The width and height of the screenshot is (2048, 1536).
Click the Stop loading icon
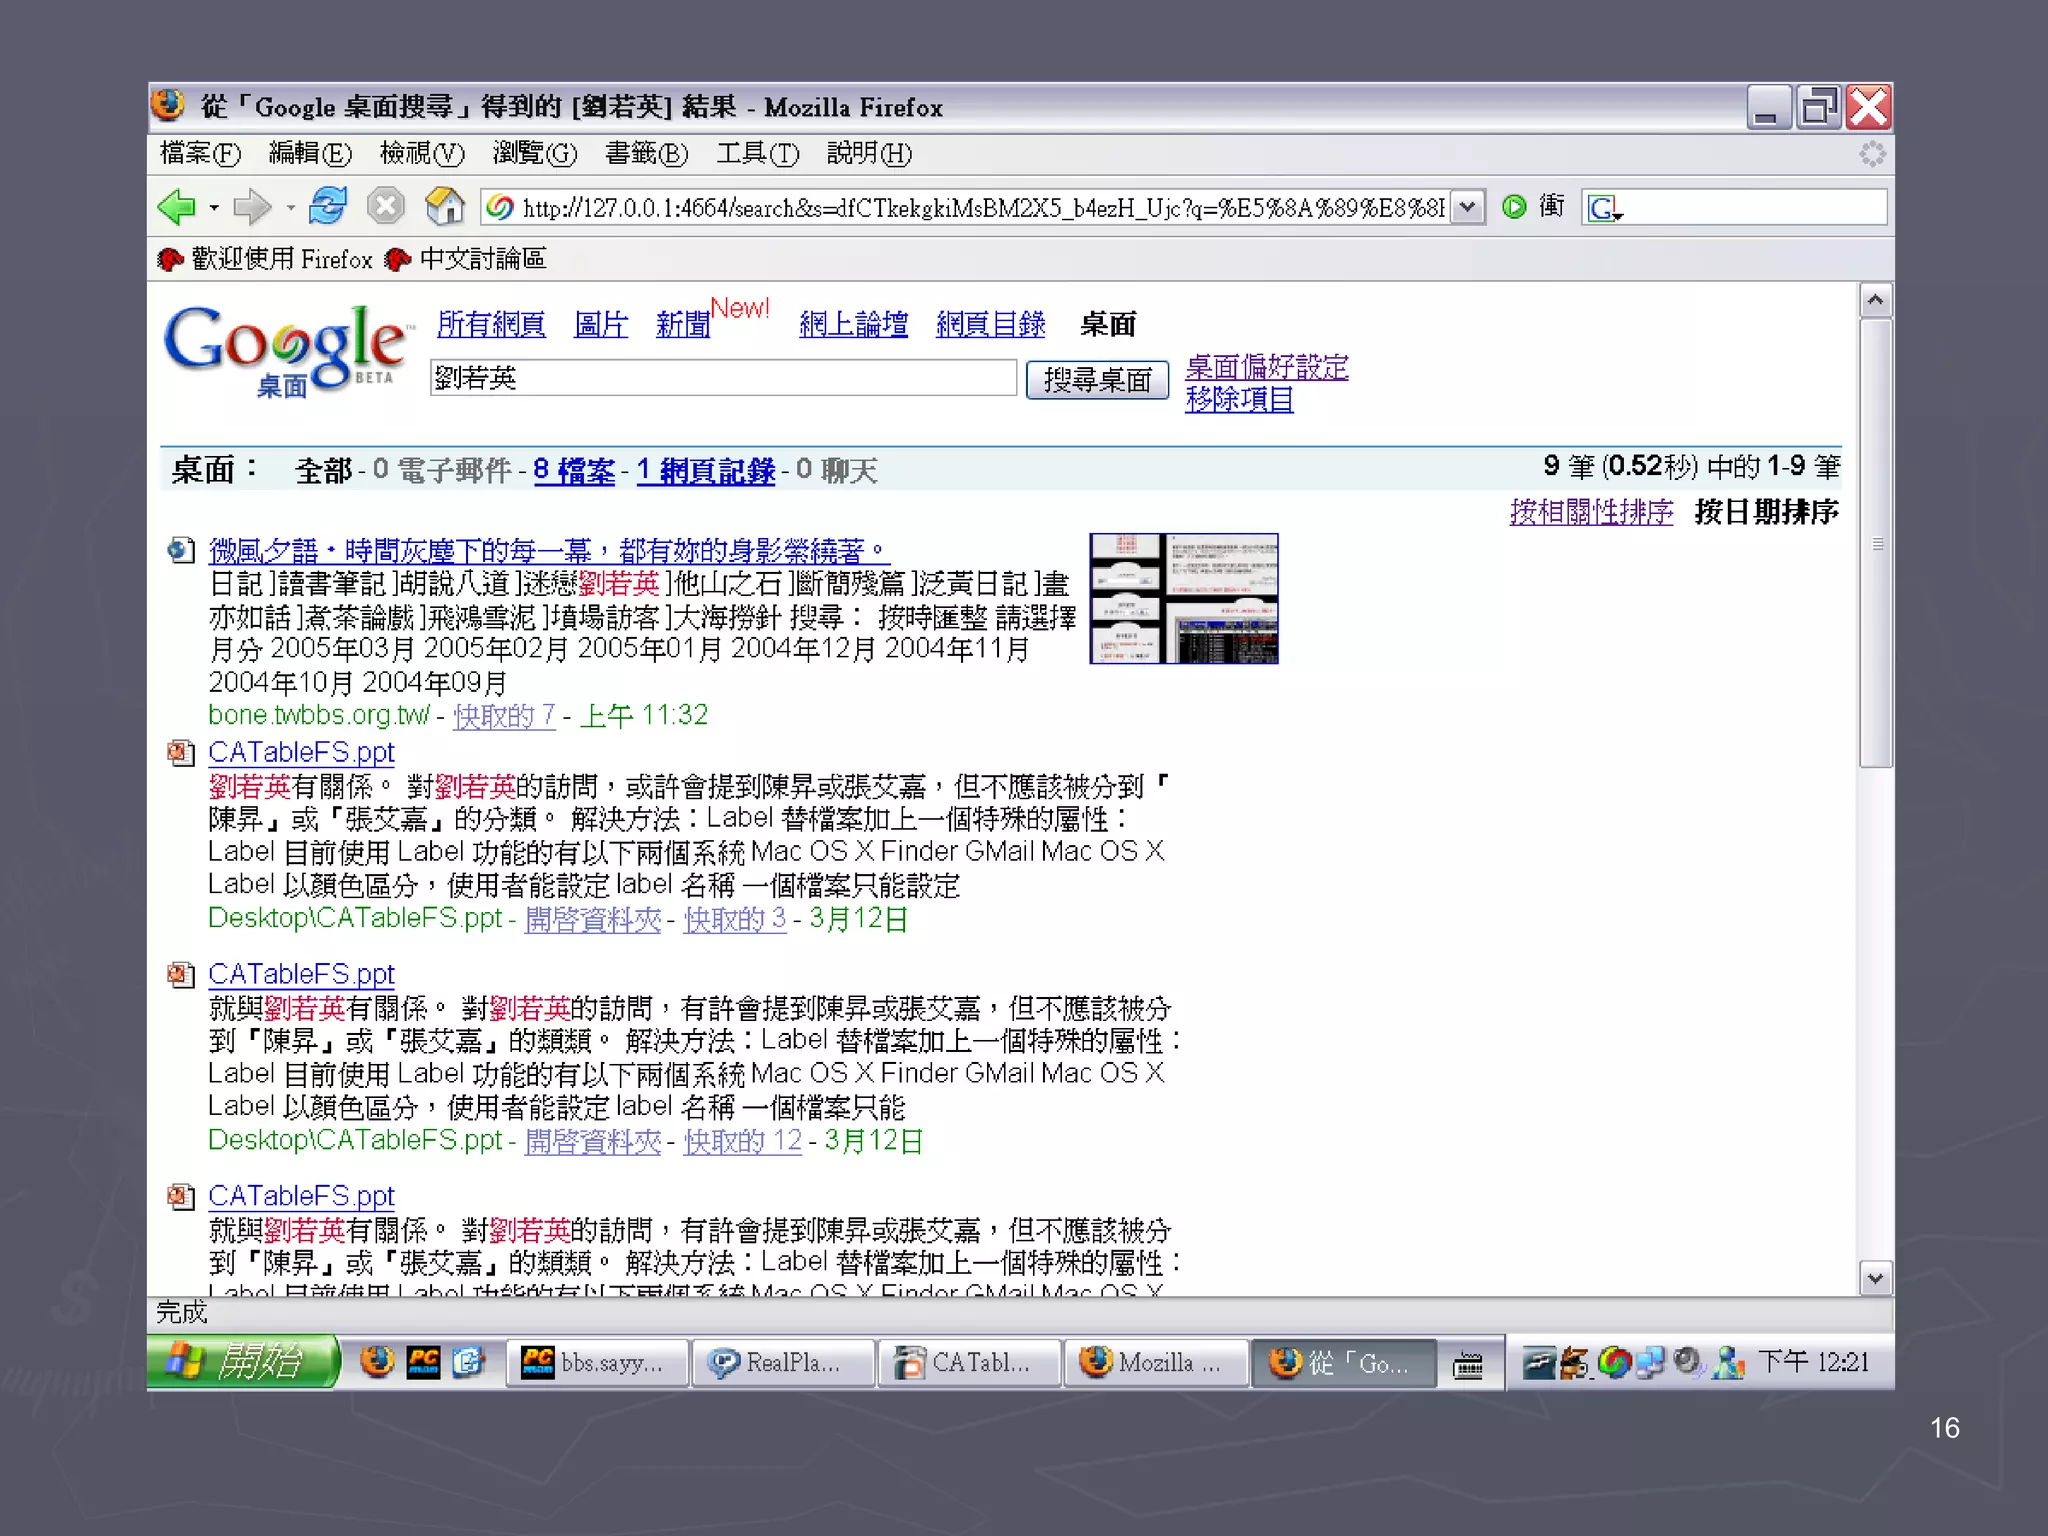(x=385, y=206)
